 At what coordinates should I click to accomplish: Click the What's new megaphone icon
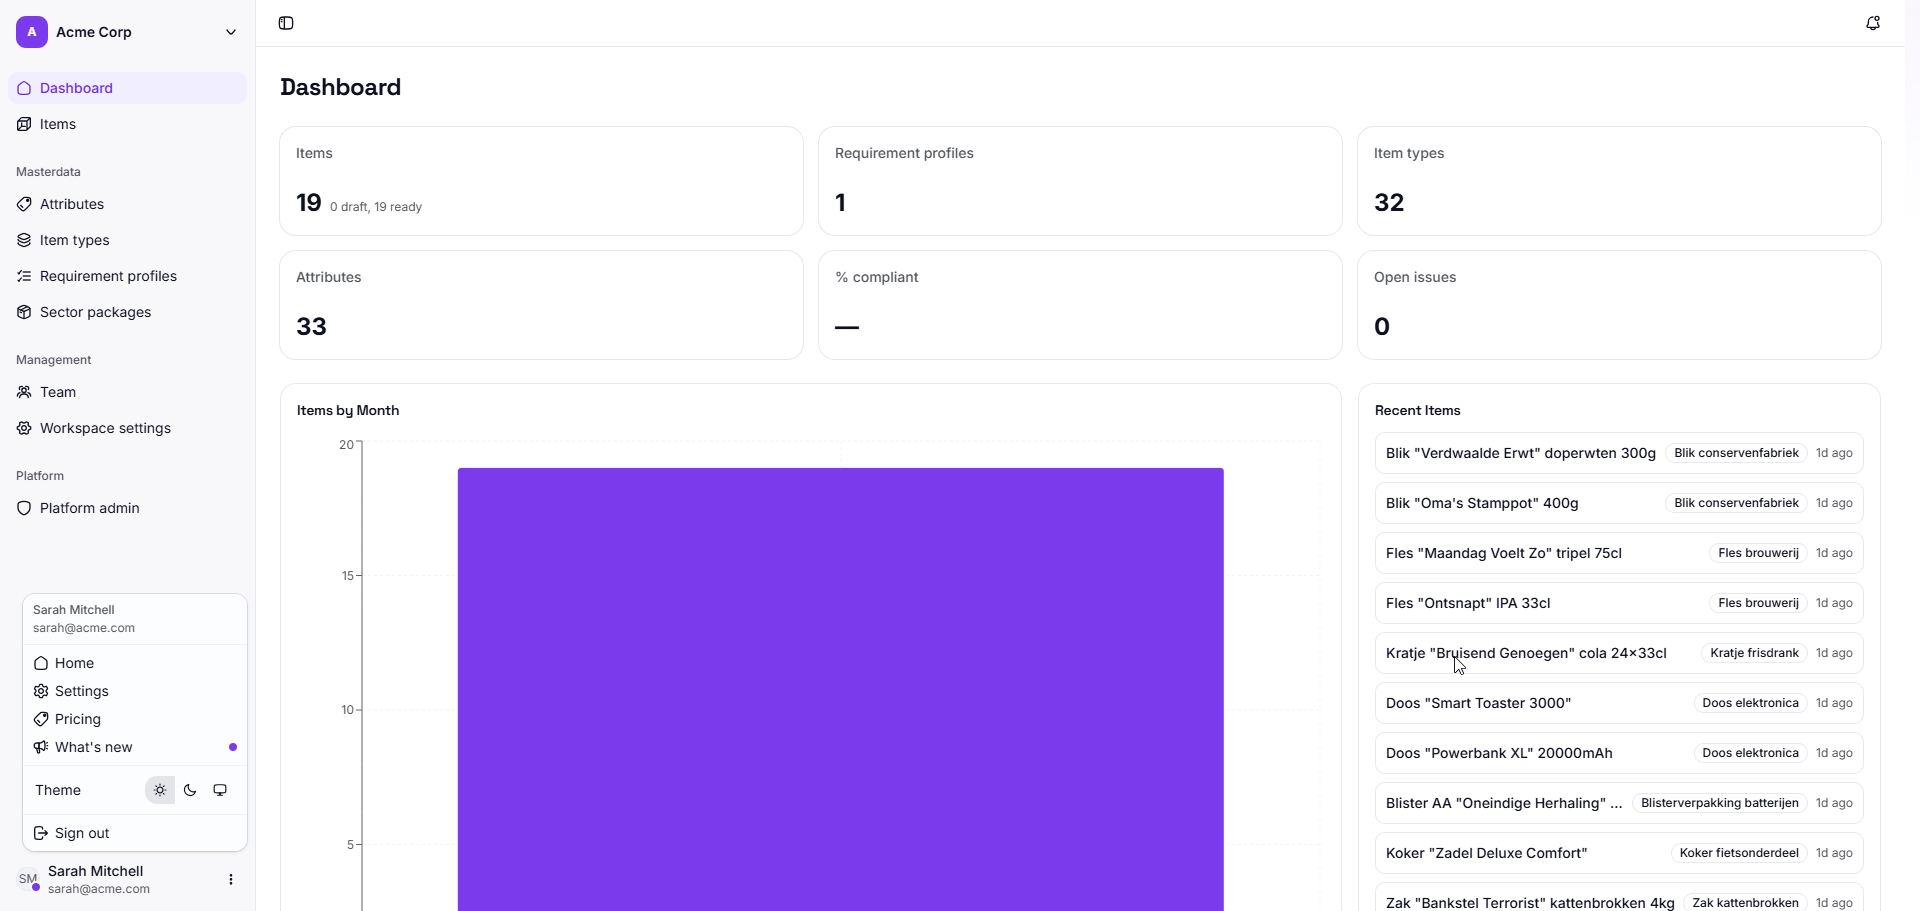coord(41,747)
